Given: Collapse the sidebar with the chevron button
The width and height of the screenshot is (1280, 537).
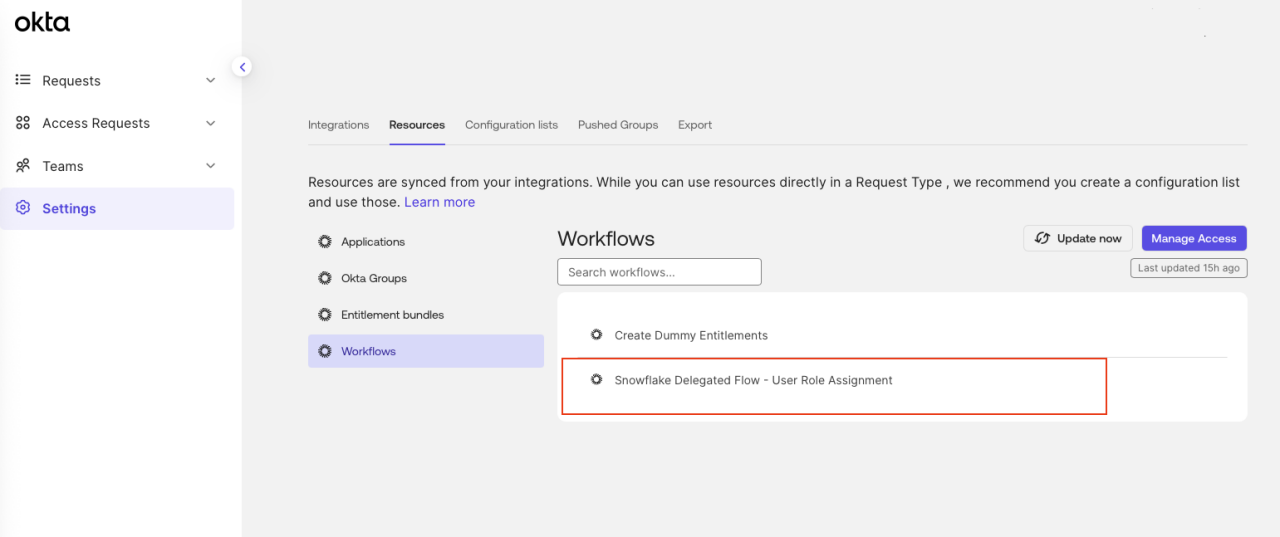Looking at the screenshot, I should pyautogui.click(x=242, y=67).
